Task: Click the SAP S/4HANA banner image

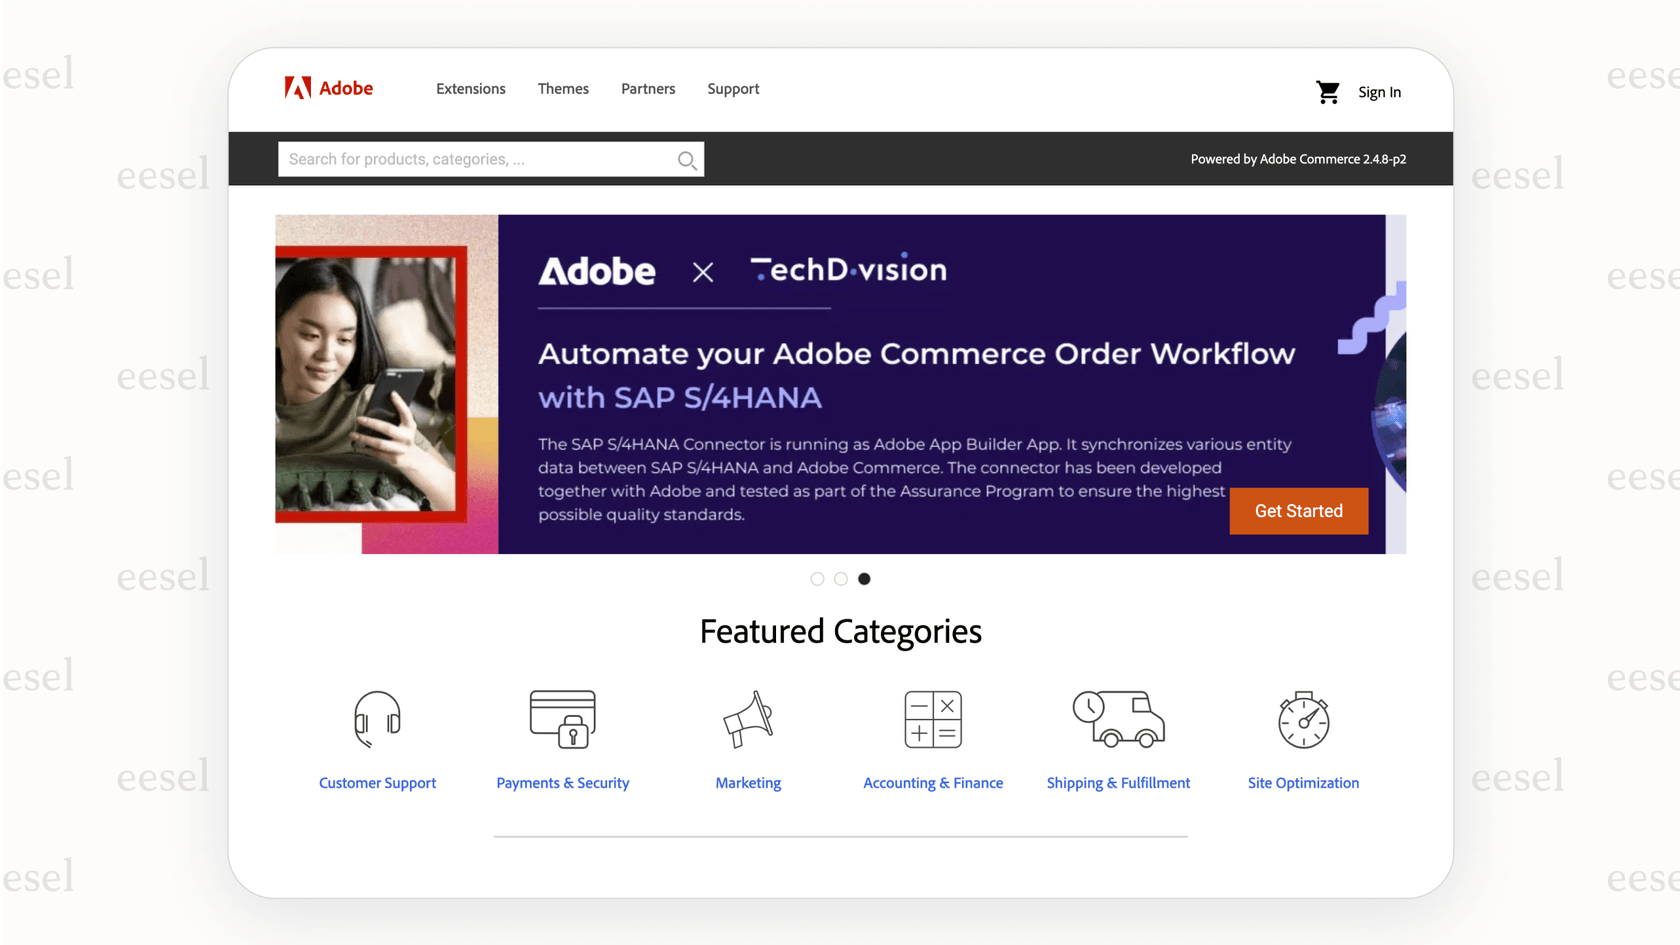Action: pos(840,384)
